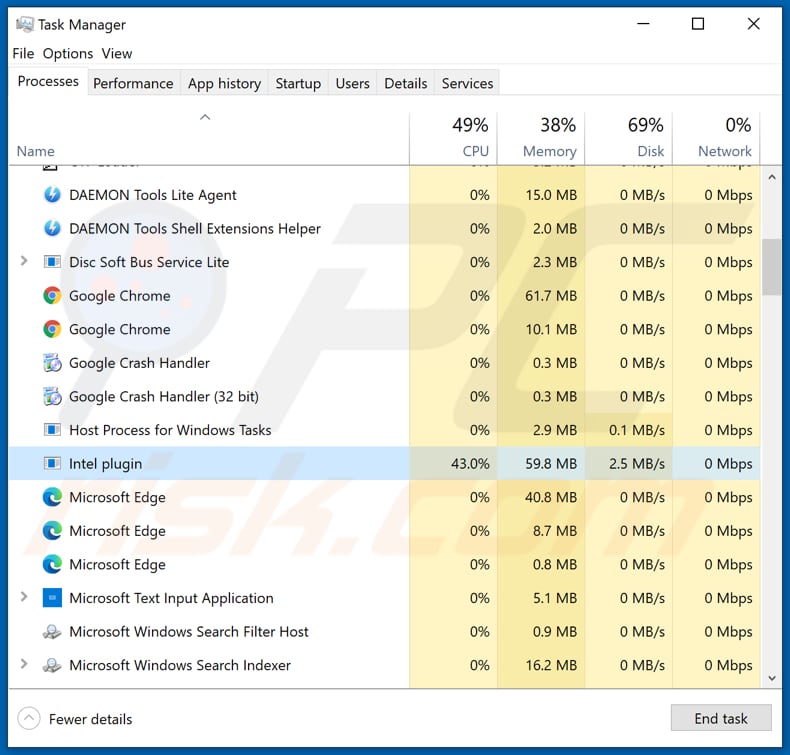
Task: Close the Task Manager window
Action: pos(753,24)
